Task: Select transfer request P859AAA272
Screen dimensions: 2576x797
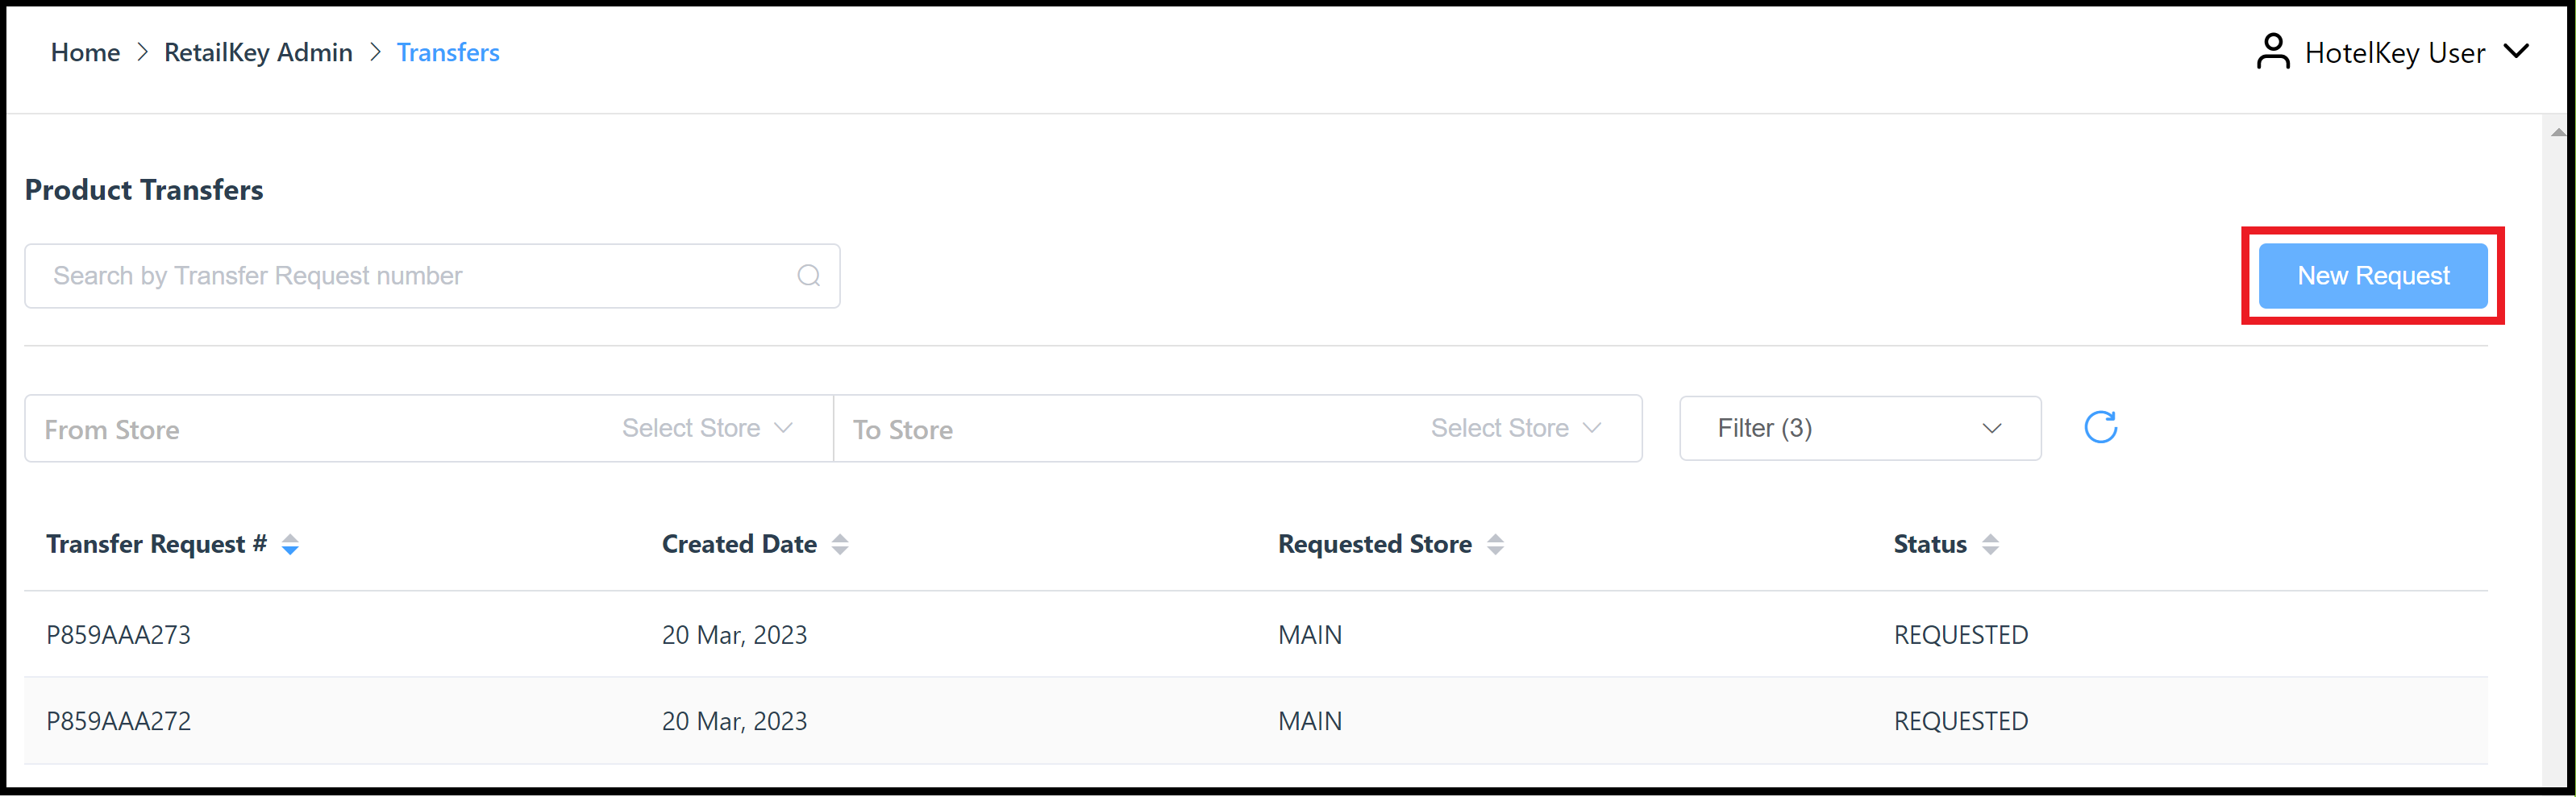Action: [x=118, y=720]
